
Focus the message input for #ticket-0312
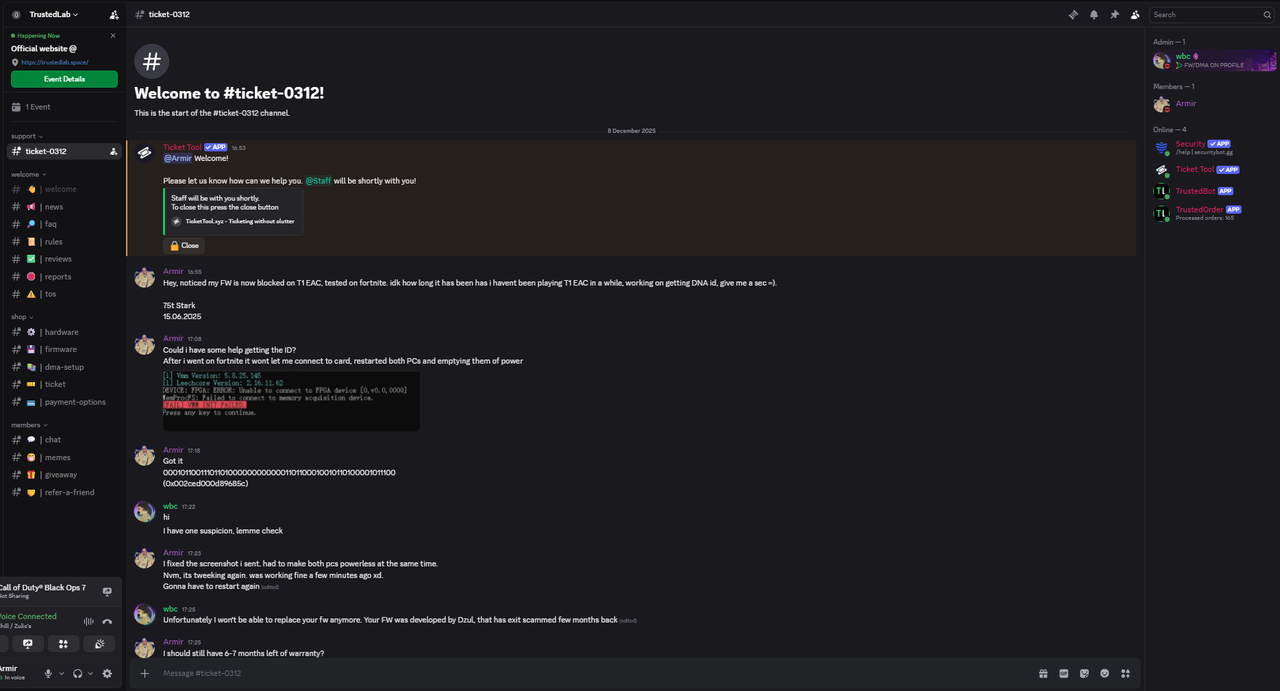(x=580, y=674)
